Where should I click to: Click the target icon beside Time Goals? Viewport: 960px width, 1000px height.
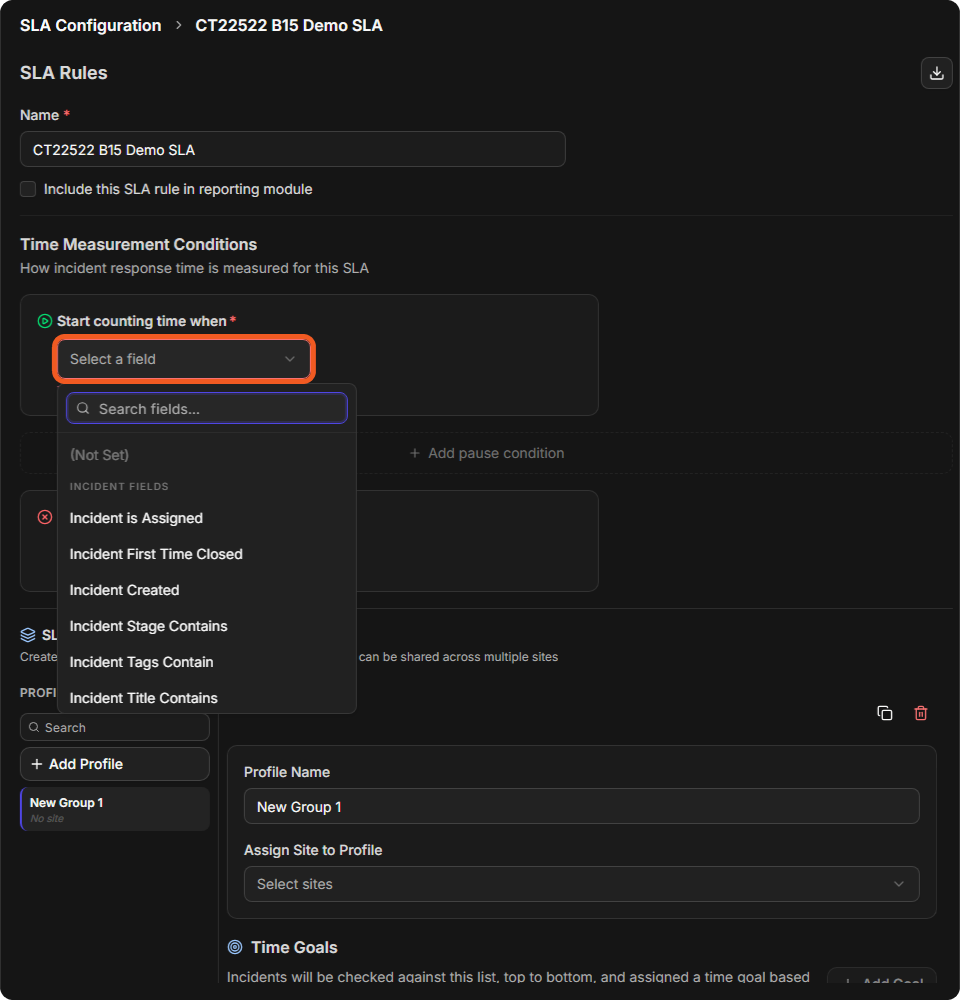click(235, 947)
